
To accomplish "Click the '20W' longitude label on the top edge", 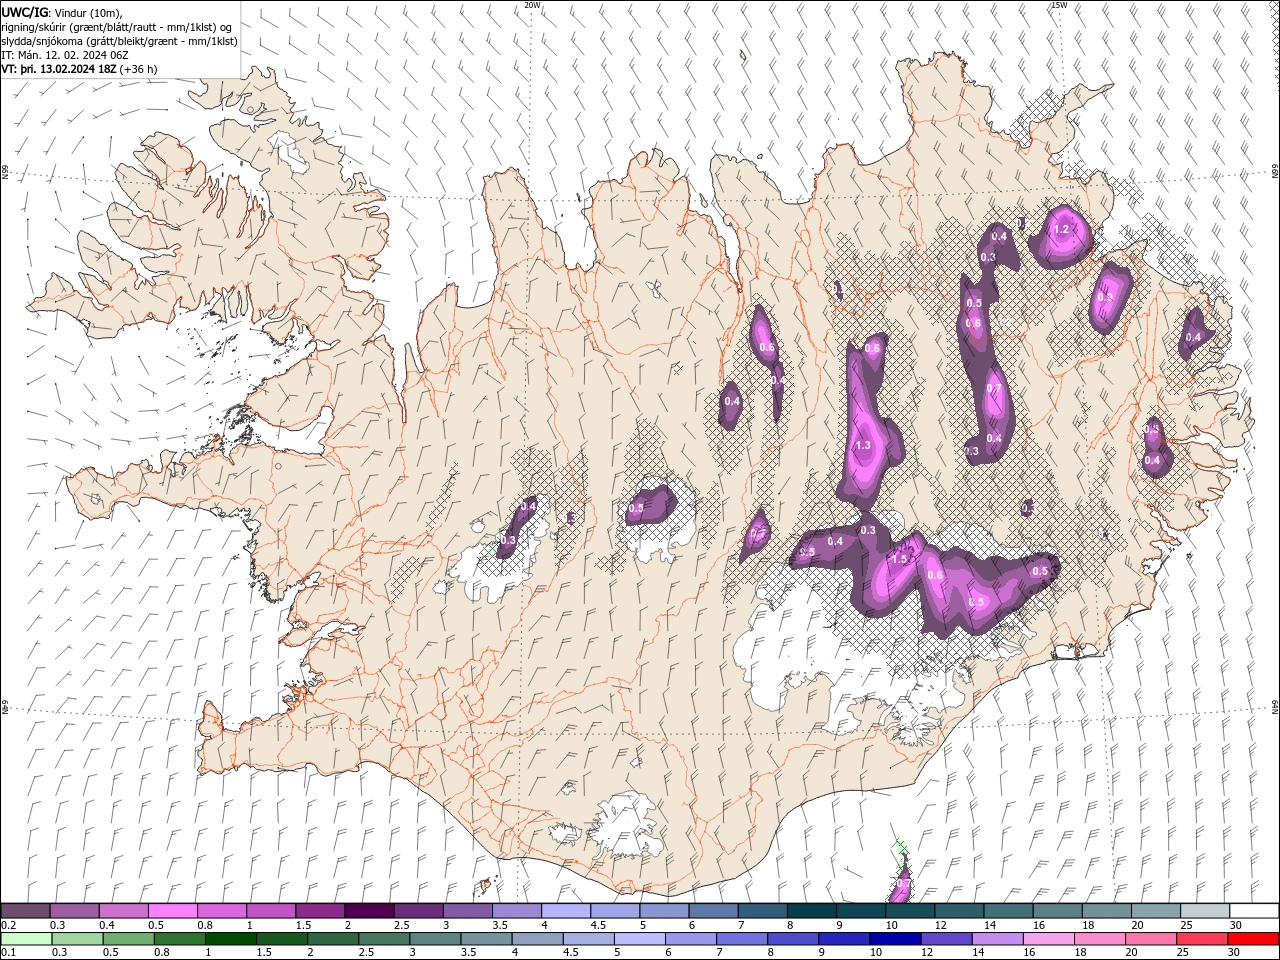I will pyautogui.click(x=532, y=5).
